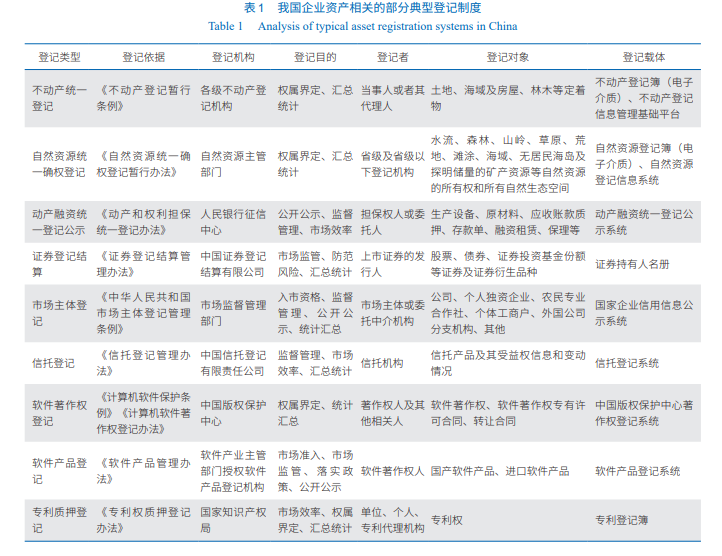Select the "信托机构" cell in 登记者 column
722x556 pixels.
pos(382,363)
